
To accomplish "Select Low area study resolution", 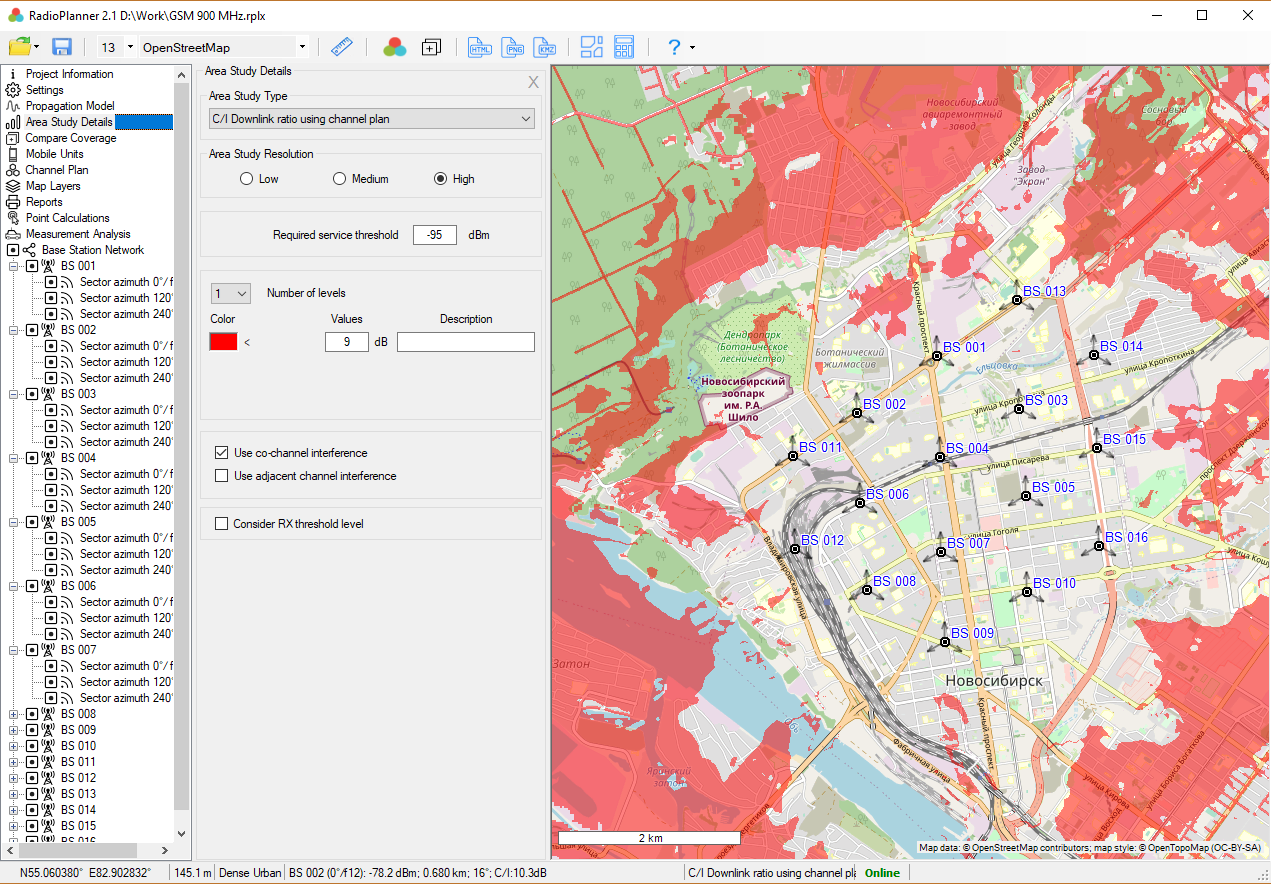I will tap(246, 179).
